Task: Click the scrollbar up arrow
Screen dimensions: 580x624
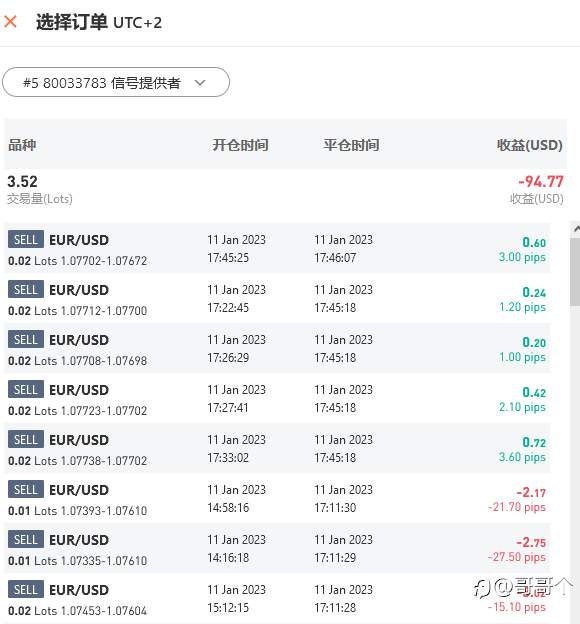Action: click(576, 228)
